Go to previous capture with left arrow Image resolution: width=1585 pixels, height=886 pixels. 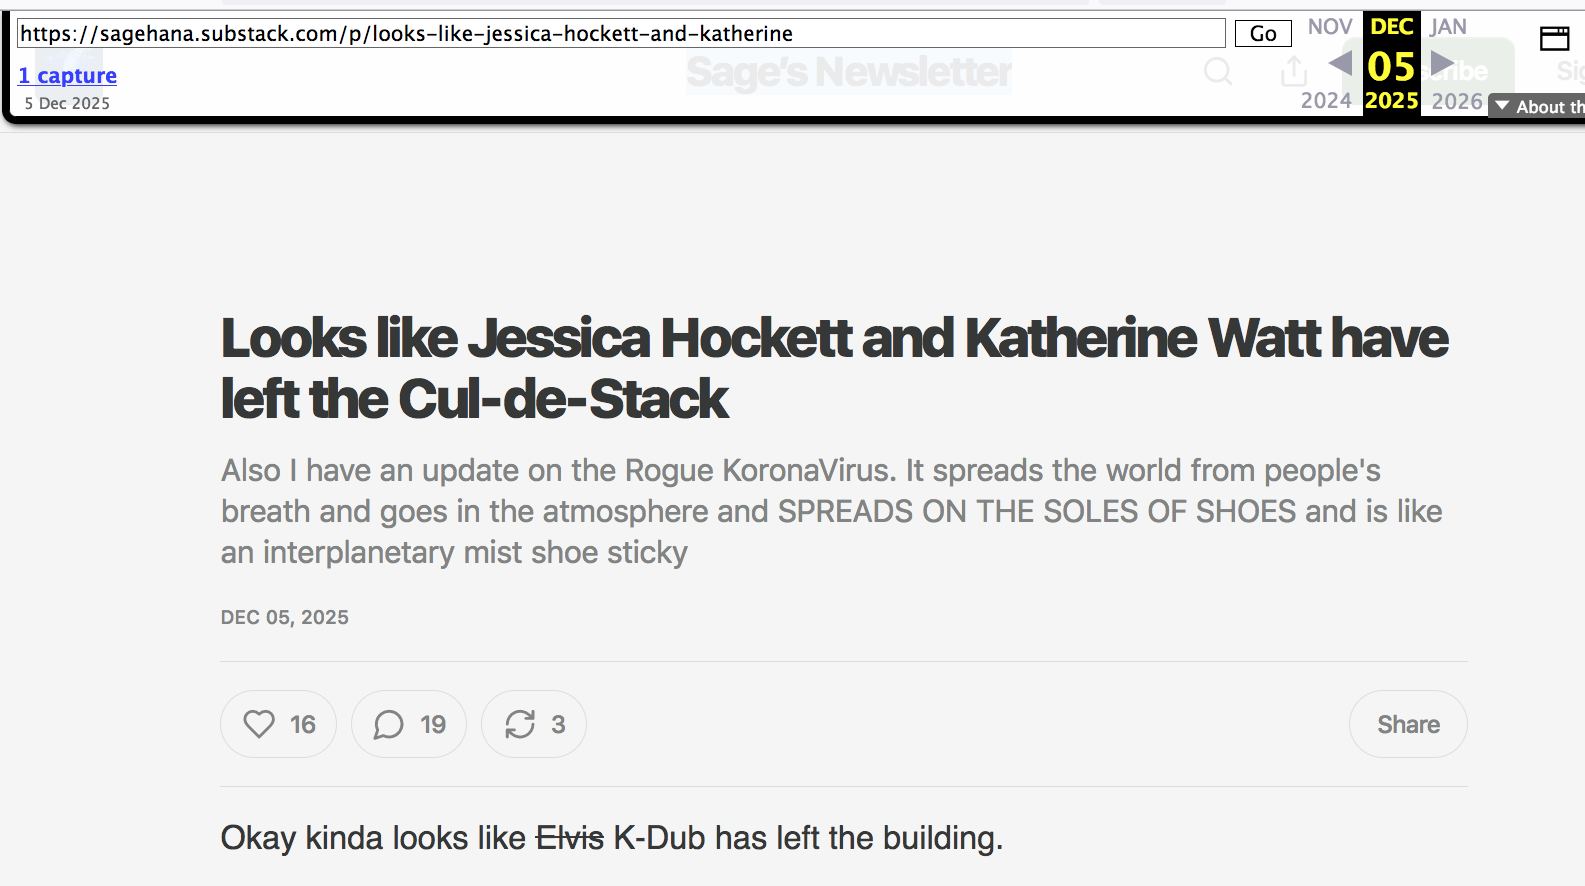(1340, 64)
